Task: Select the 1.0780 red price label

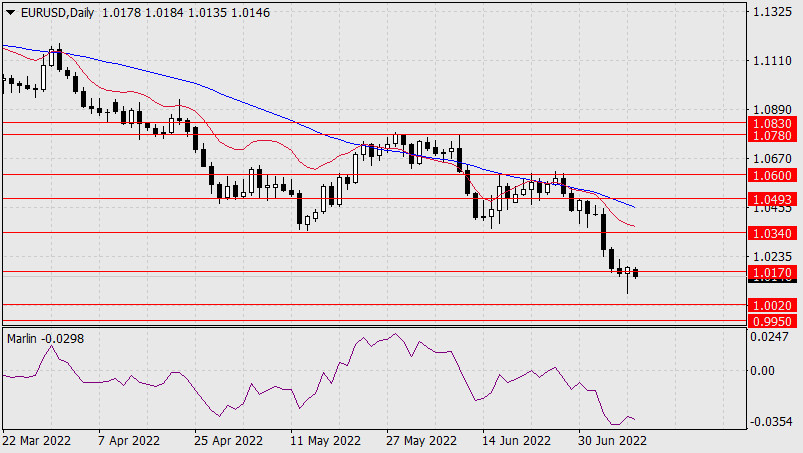Action: point(773,136)
